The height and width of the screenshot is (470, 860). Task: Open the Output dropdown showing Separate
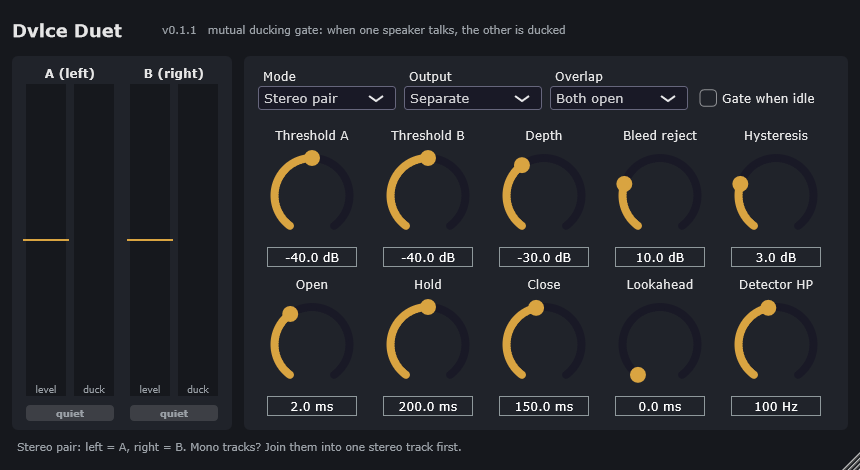pyautogui.click(x=473, y=98)
